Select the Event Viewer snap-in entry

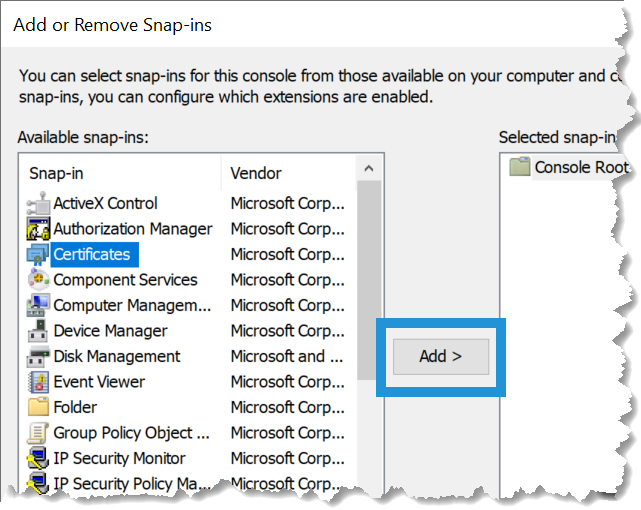click(99, 382)
